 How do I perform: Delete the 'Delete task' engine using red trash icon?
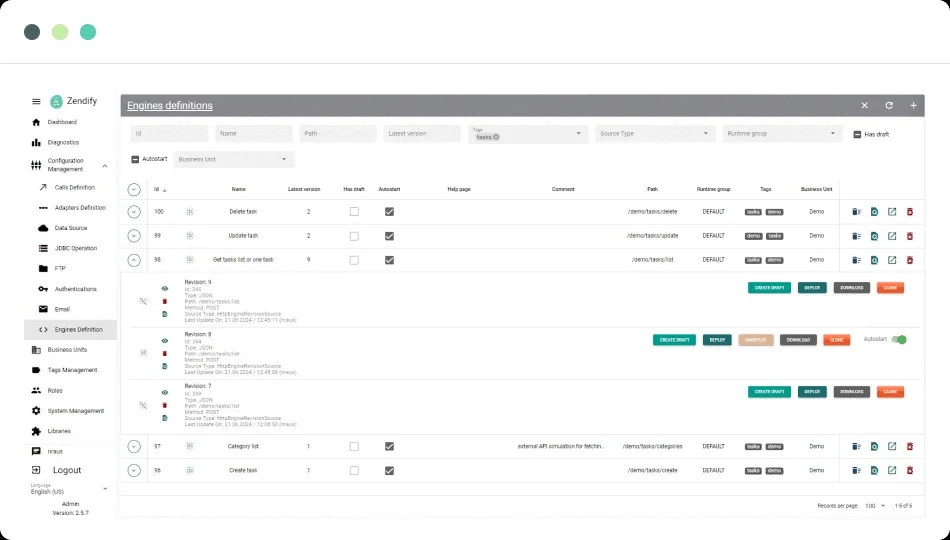click(x=909, y=211)
